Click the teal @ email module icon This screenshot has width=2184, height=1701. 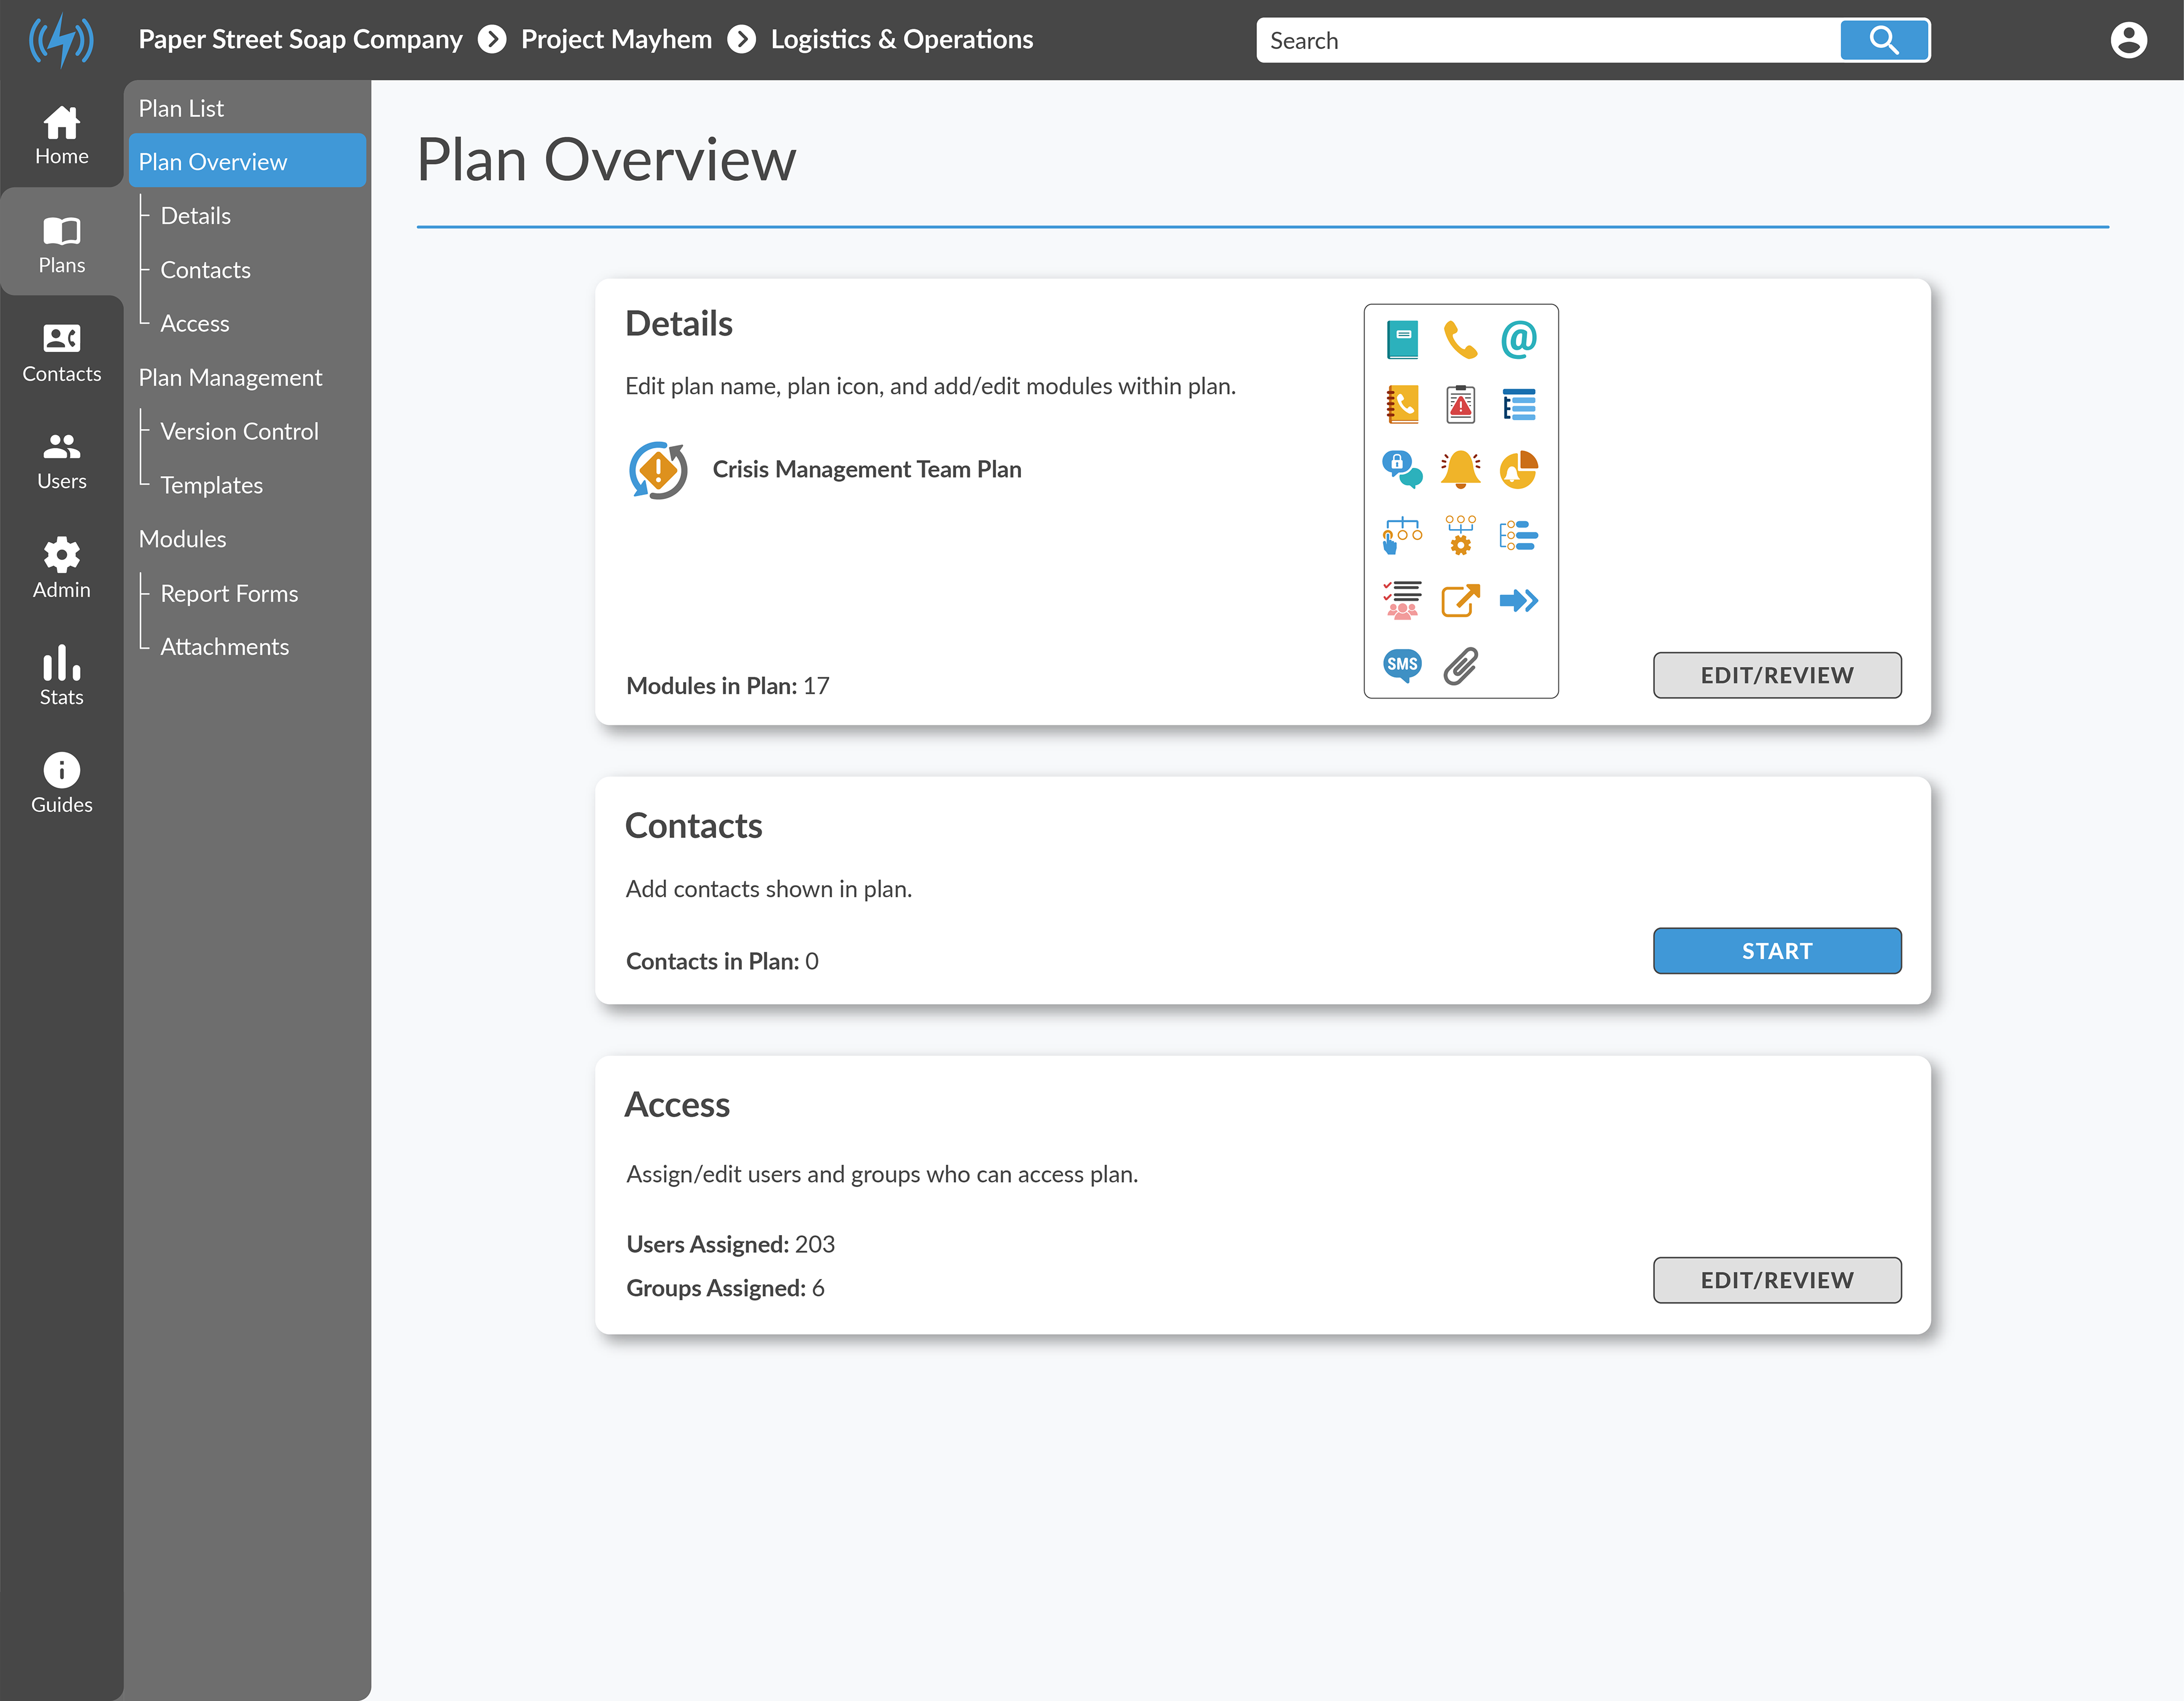tap(1518, 340)
